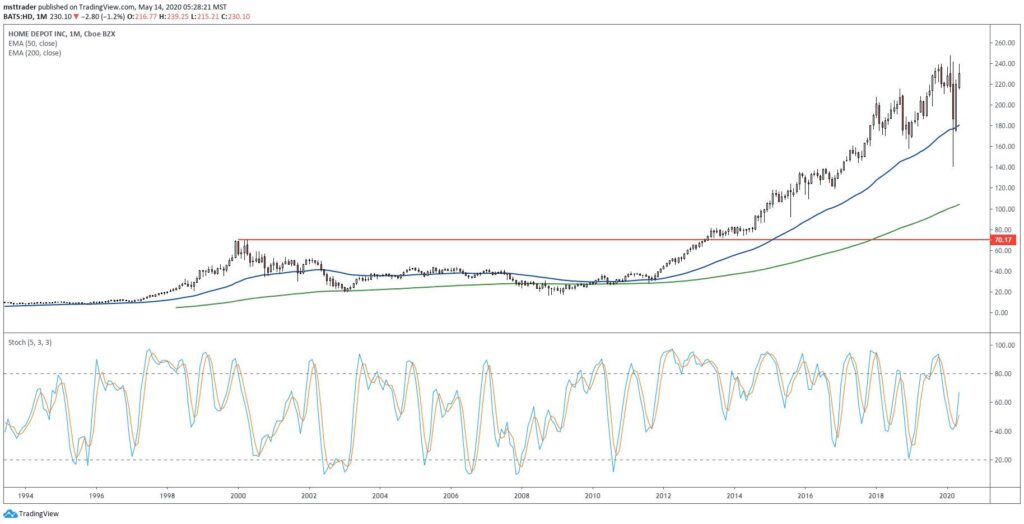
Task: Click the 160.00 price axis label
Action: coord(1002,147)
